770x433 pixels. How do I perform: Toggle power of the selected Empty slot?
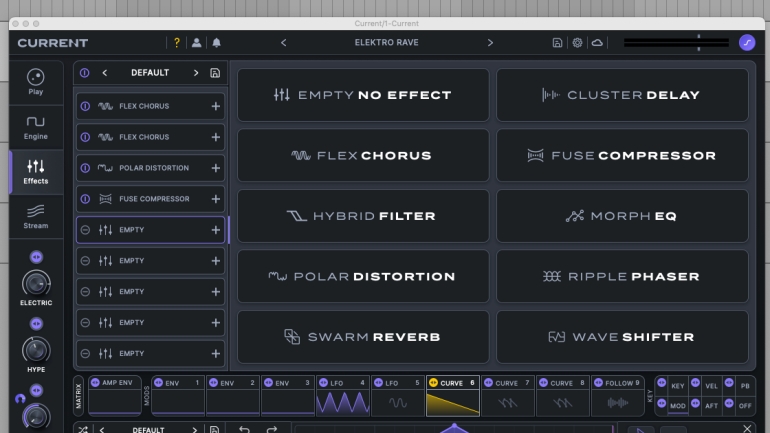tap(85, 230)
